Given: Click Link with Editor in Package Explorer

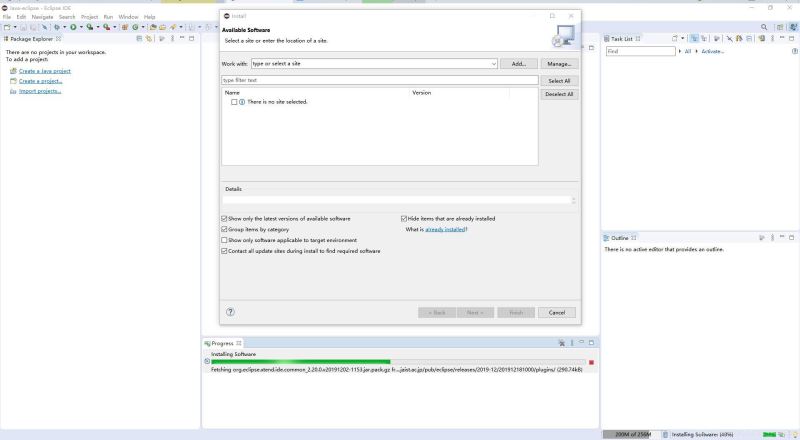Looking at the screenshot, I should click(148, 38).
